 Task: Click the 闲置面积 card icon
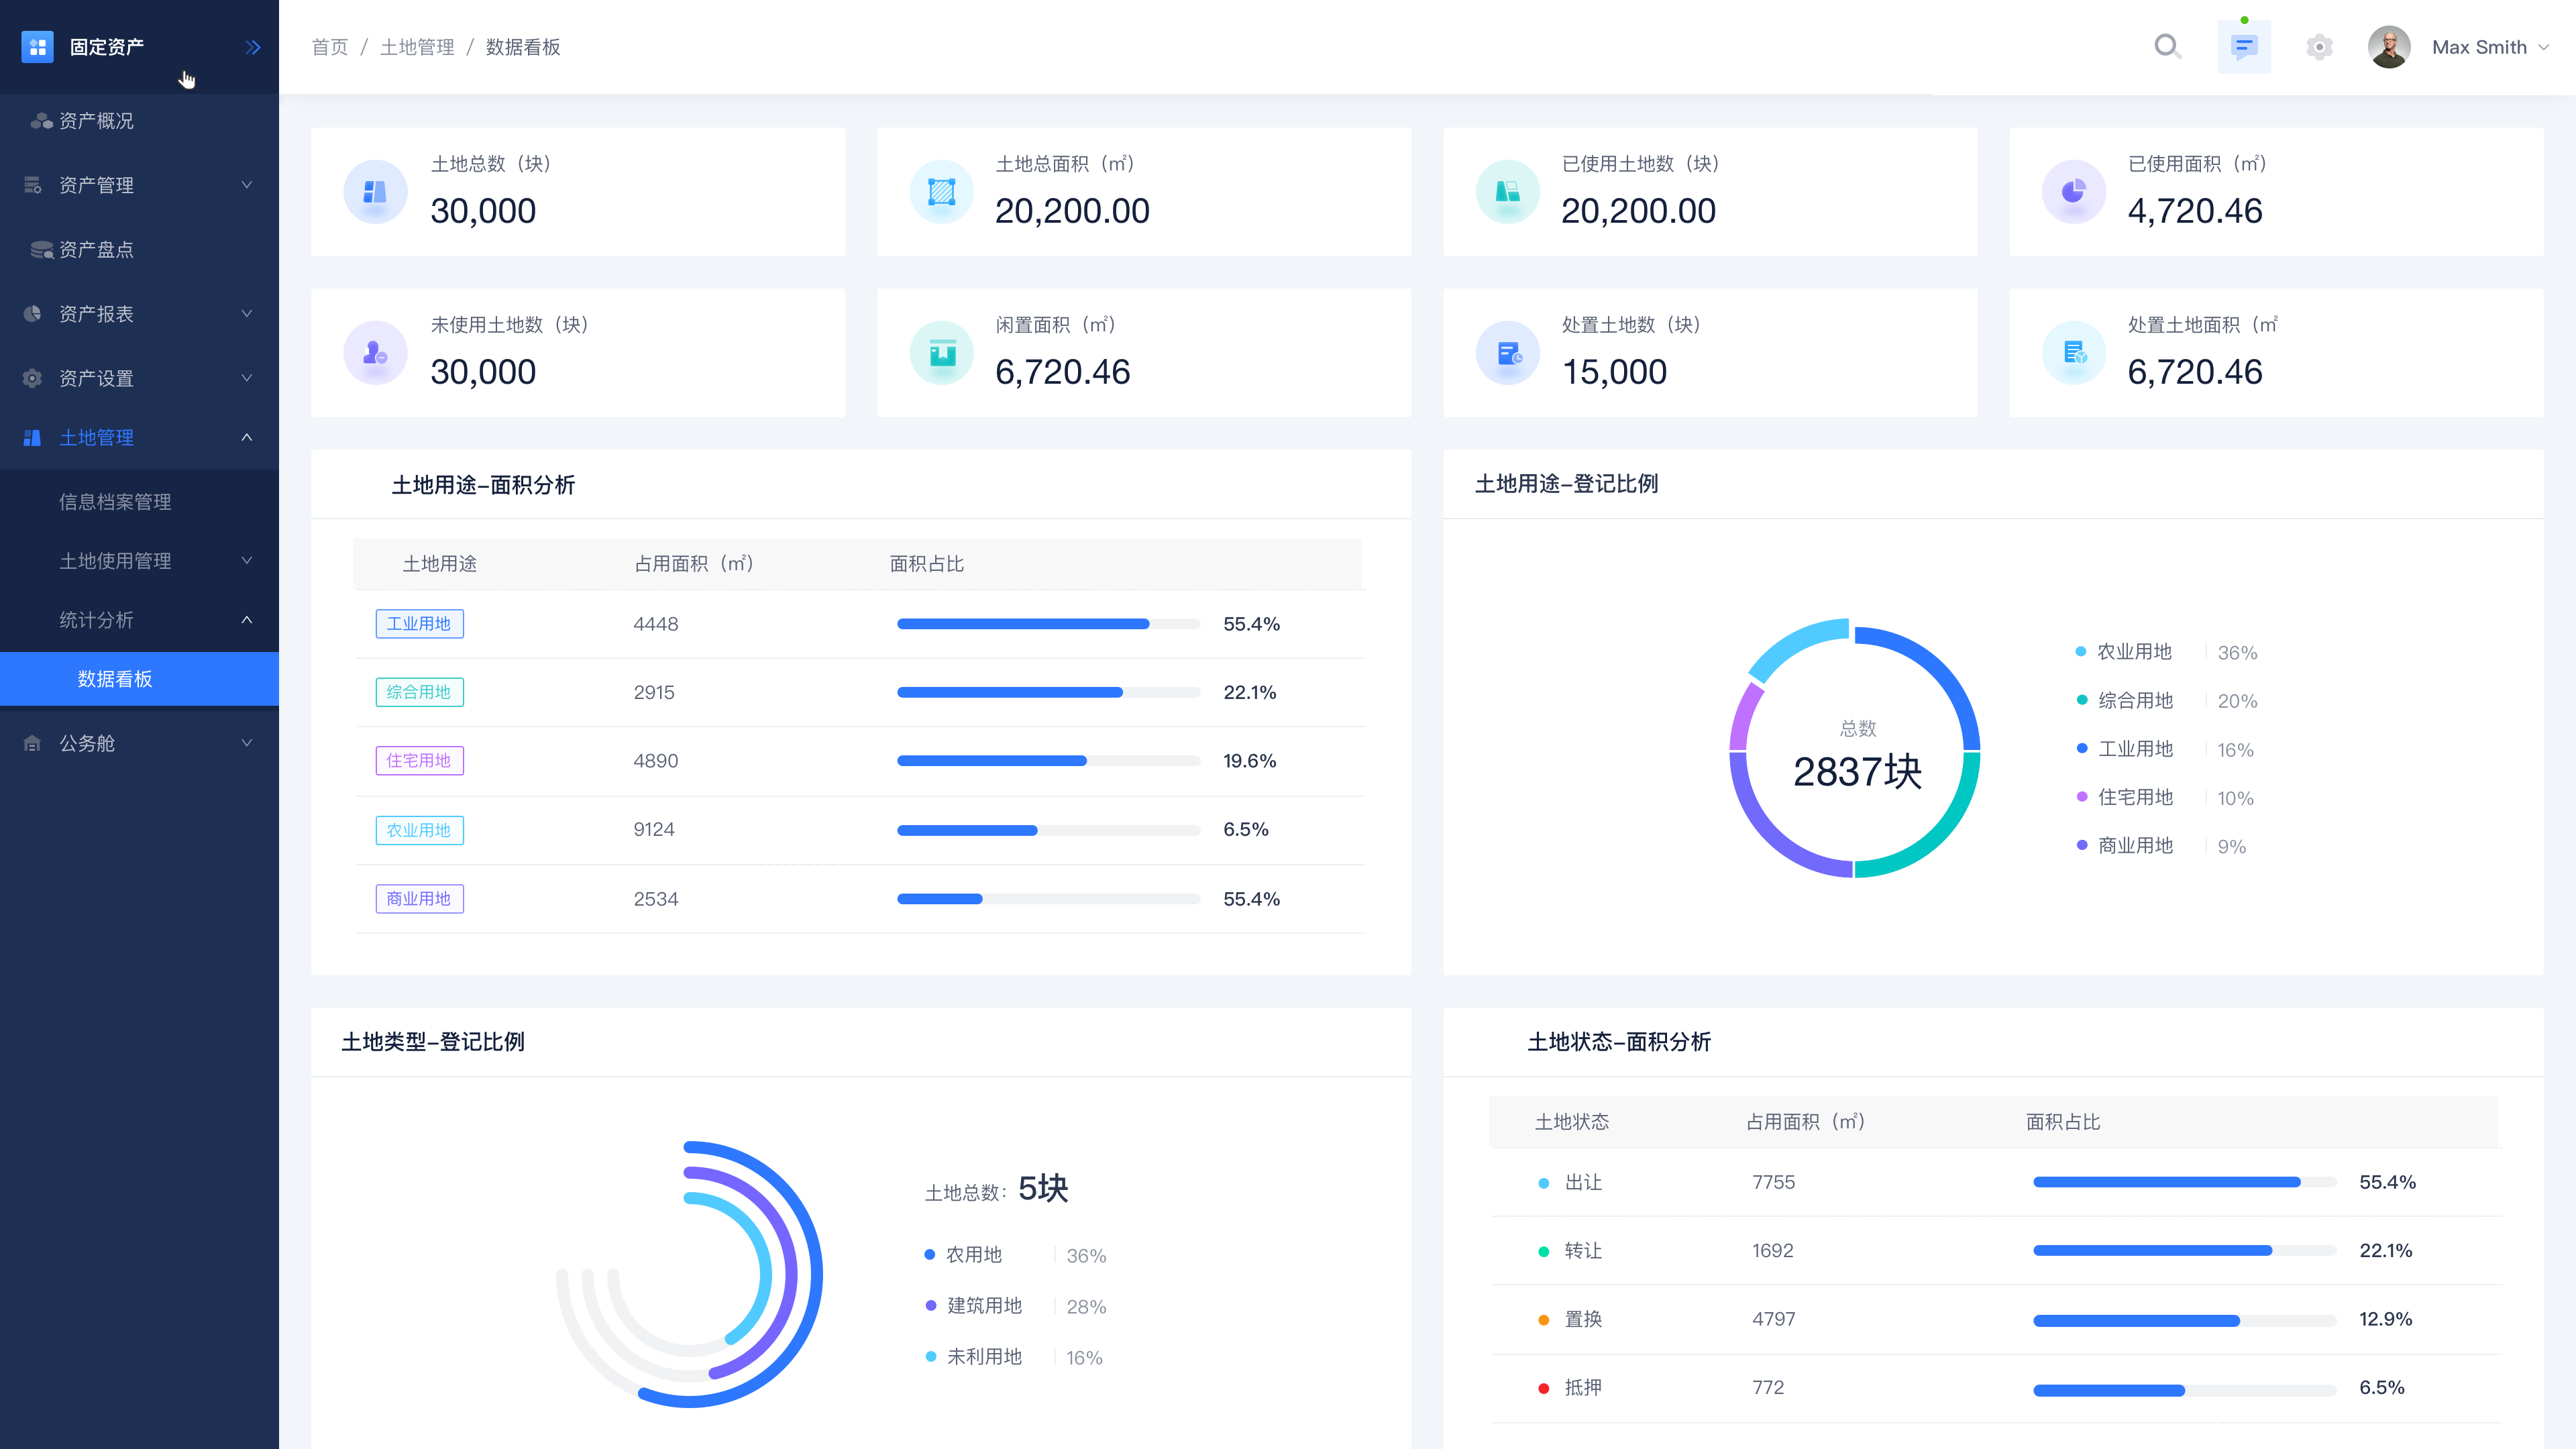tap(941, 352)
